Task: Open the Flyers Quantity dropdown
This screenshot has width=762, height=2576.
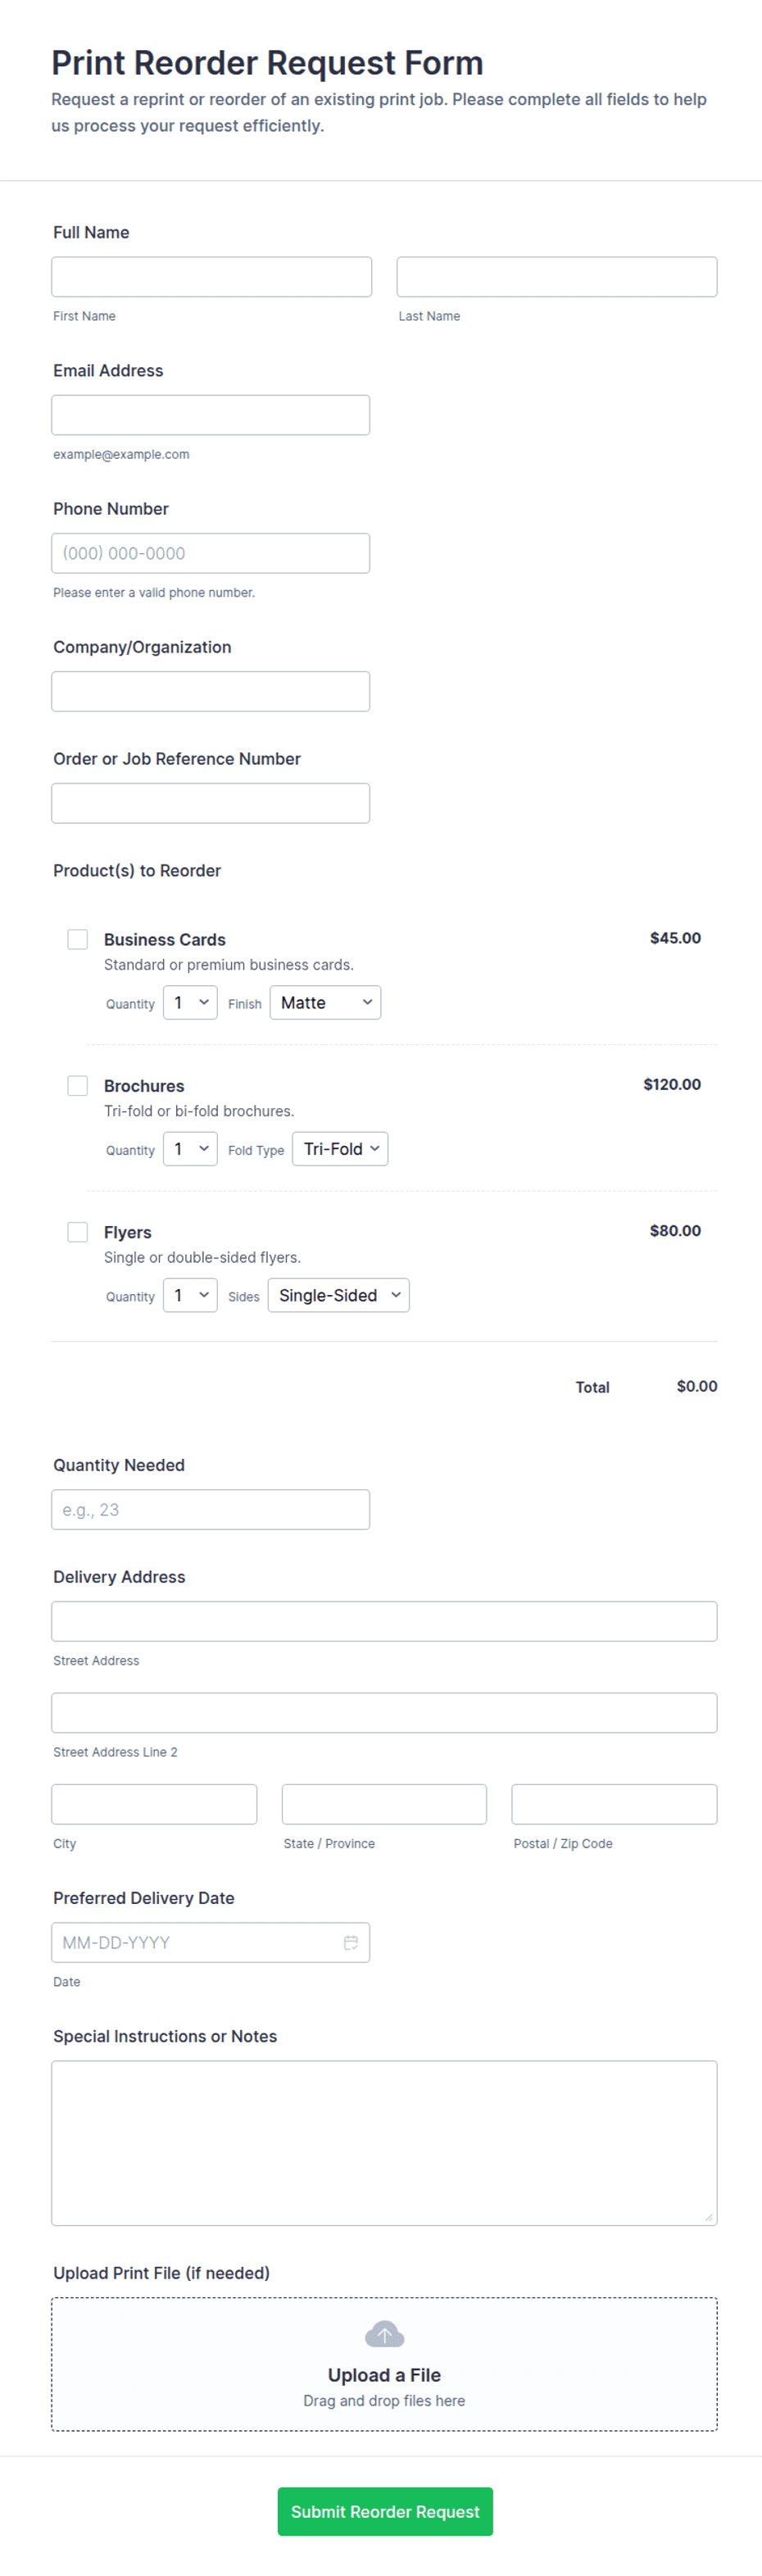Action: click(190, 1294)
